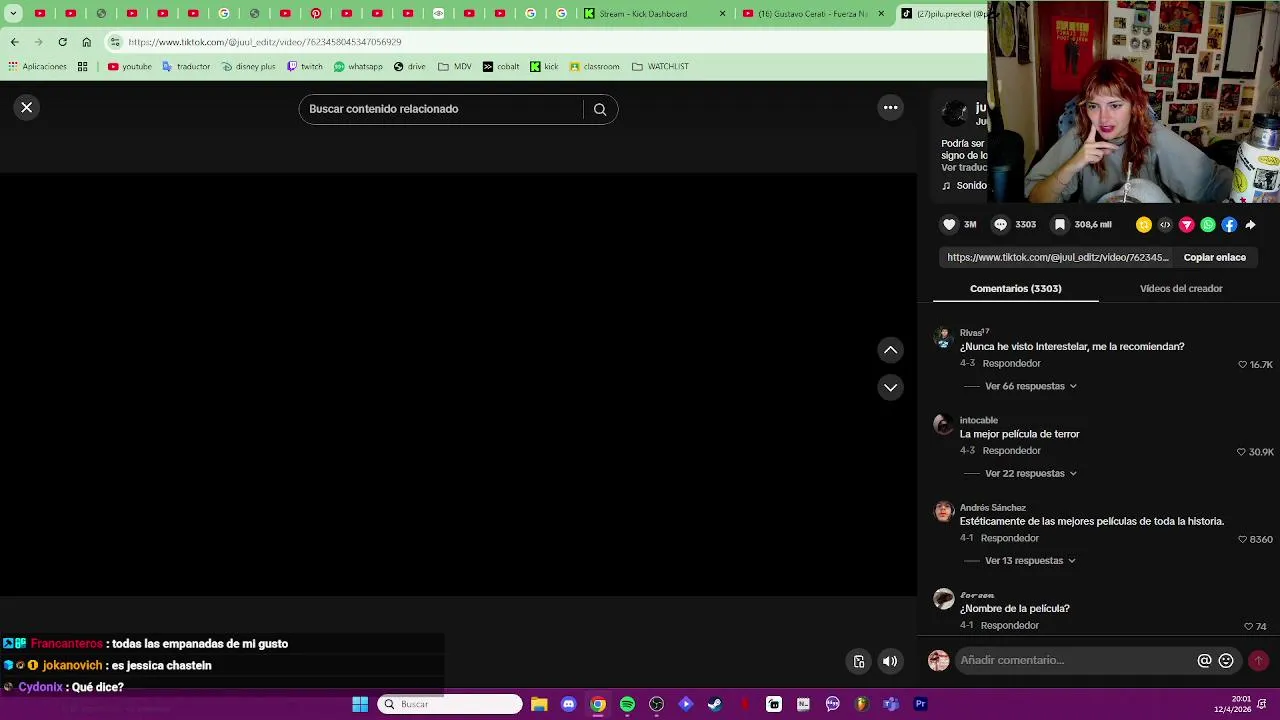
Task: Open the Chrome tab search dropdown
Action: point(13,14)
